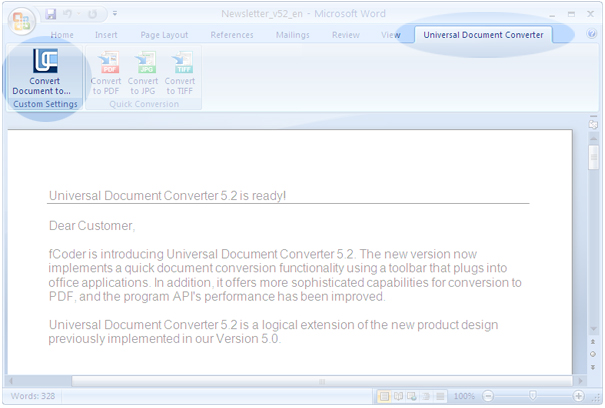The image size is (605, 408).
Task: Click the Dear Customer, line
Action: pos(92,225)
